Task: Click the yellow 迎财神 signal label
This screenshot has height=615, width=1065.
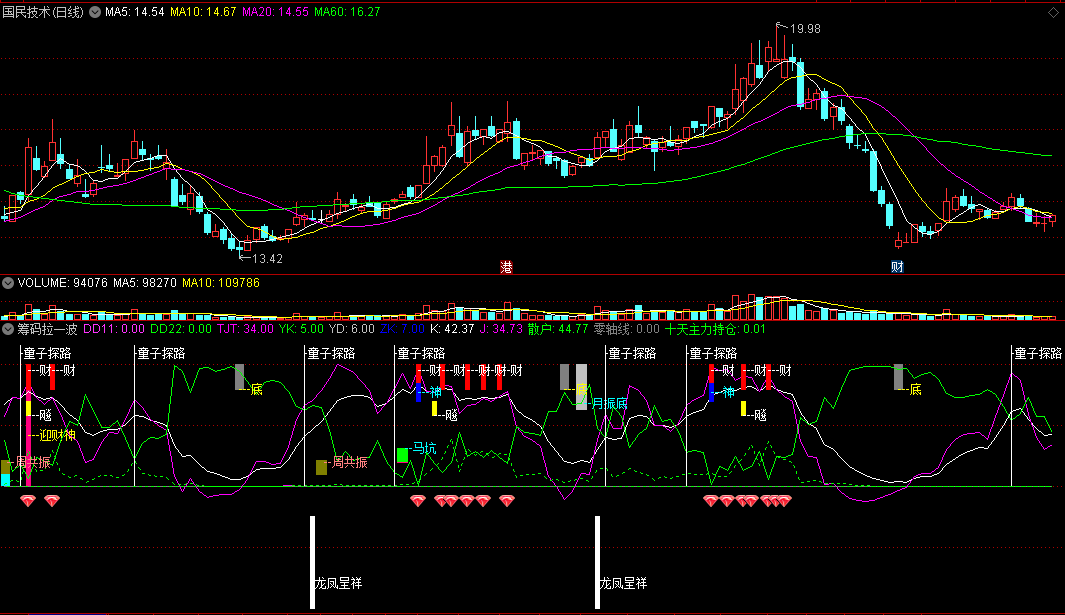Action: pos(57,436)
